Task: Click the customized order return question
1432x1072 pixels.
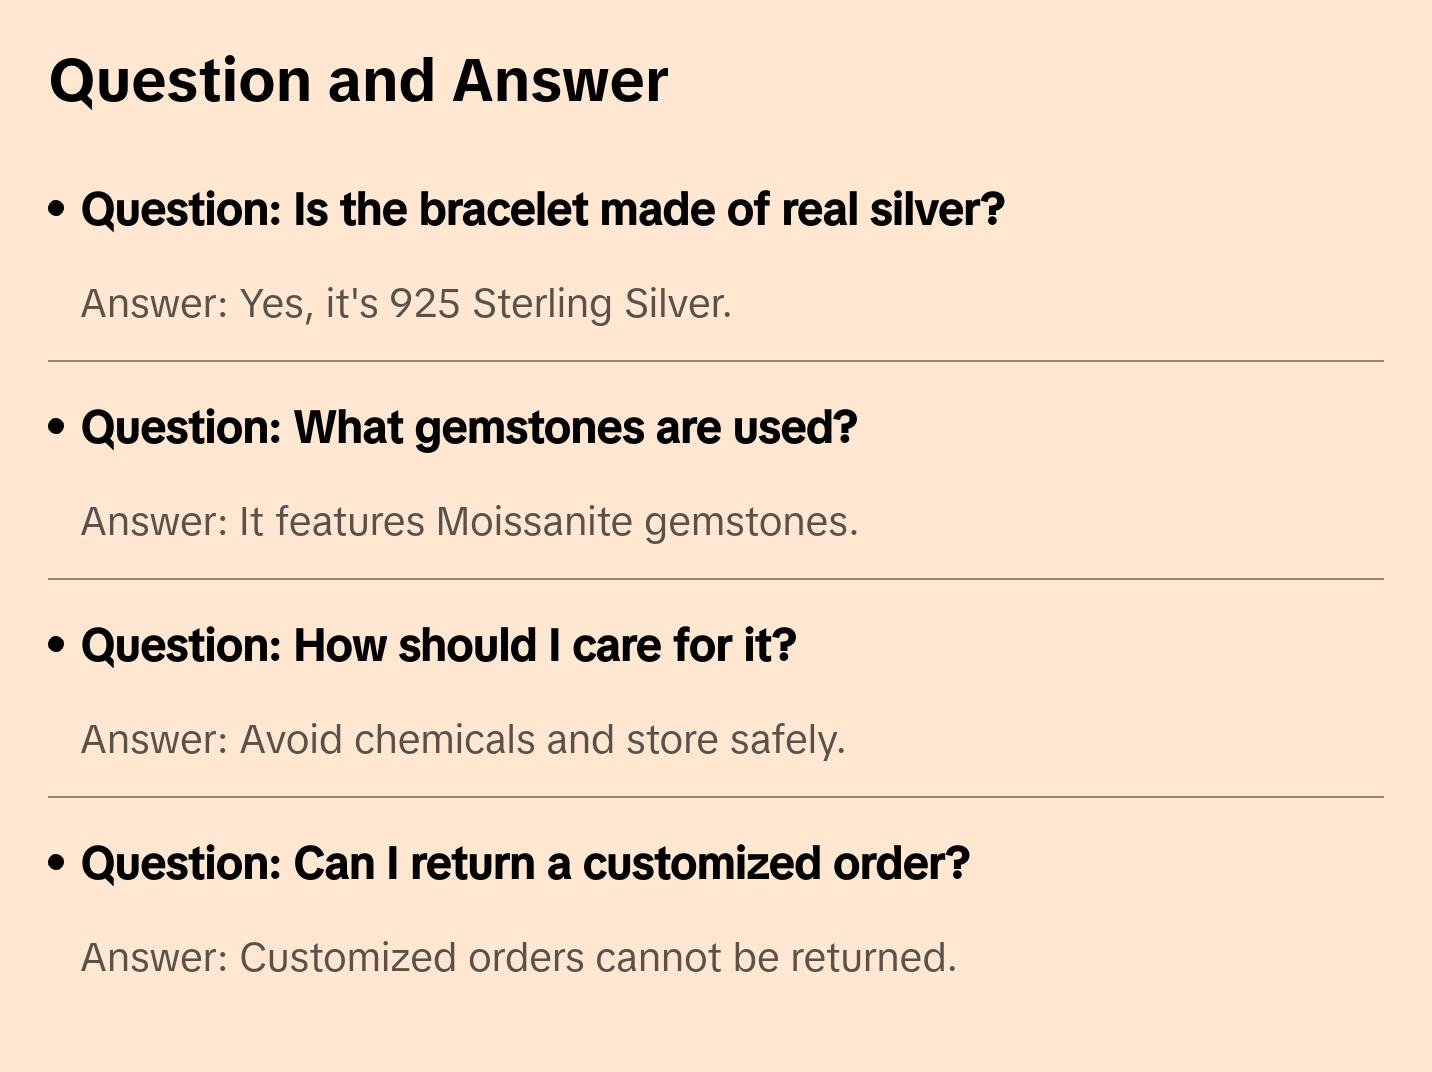Action: click(525, 864)
